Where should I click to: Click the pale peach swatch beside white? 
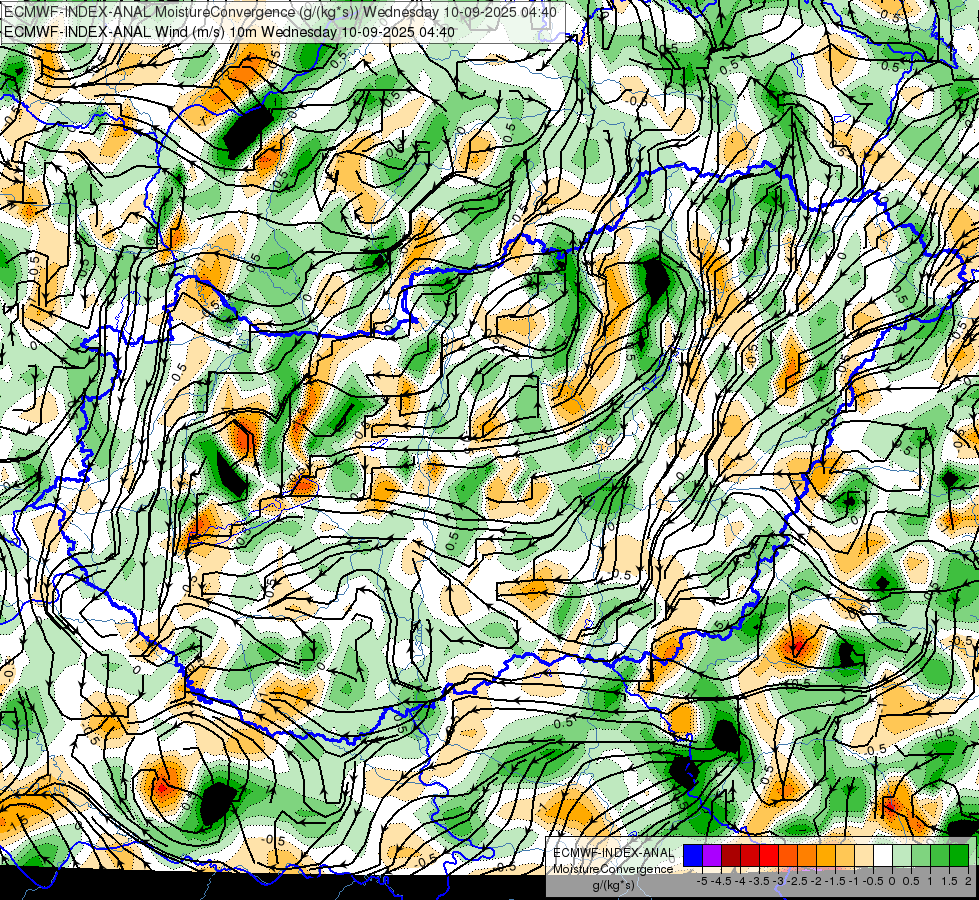click(x=863, y=856)
